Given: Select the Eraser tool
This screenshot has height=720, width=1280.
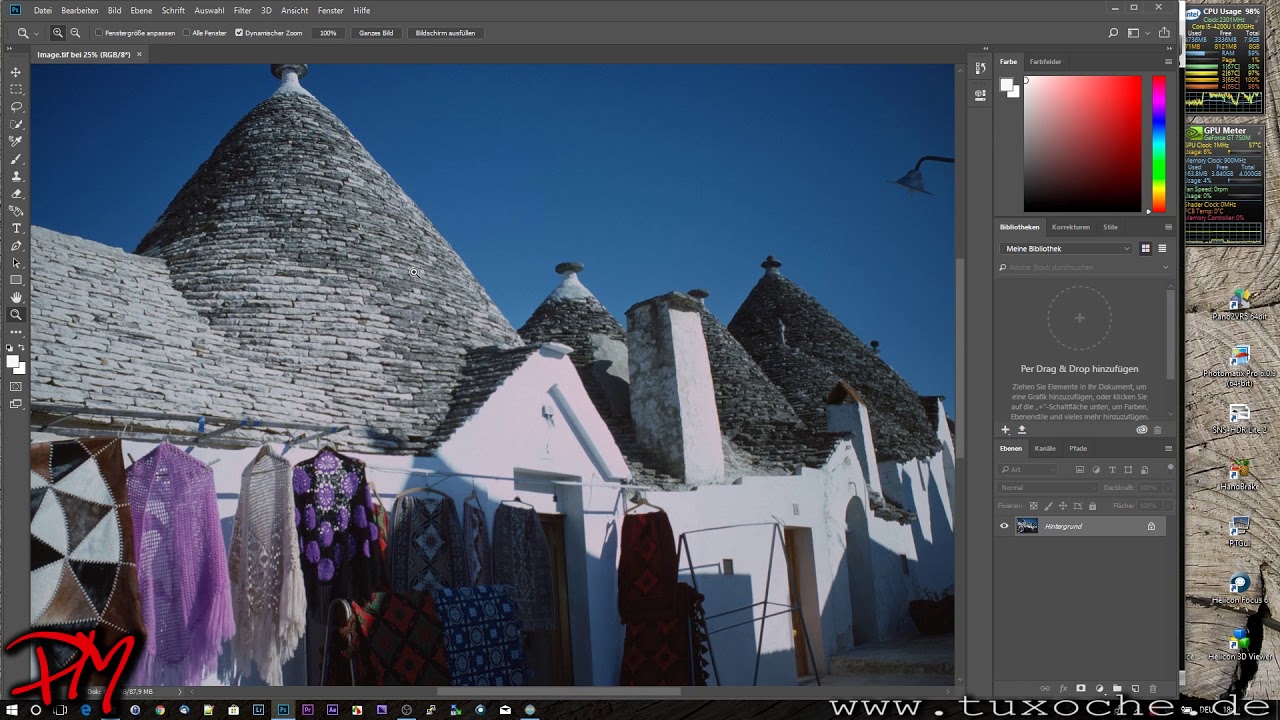Looking at the screenshot, I should pos(16,193).
